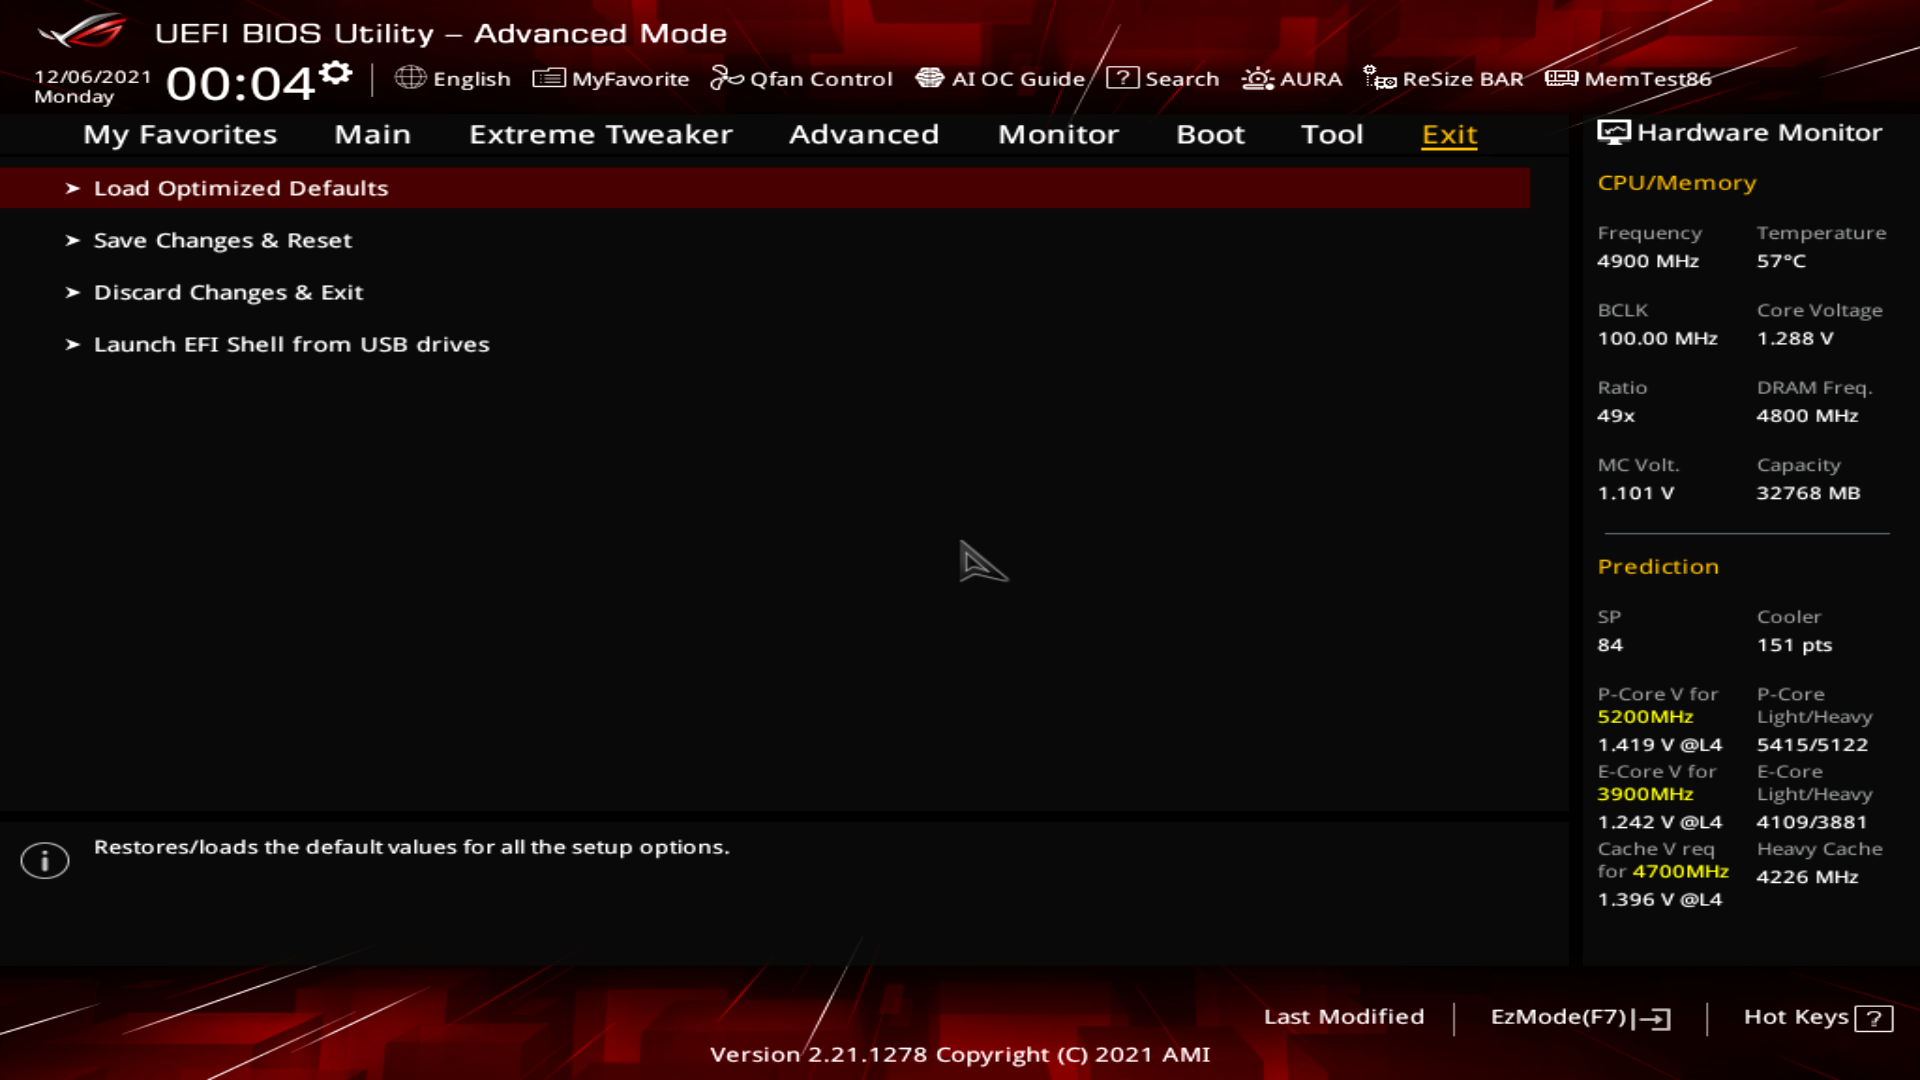Expand Load Optimized Defaults arrow
The width and height of the screenshot is (1920, 1080).
tap(72, 188)
